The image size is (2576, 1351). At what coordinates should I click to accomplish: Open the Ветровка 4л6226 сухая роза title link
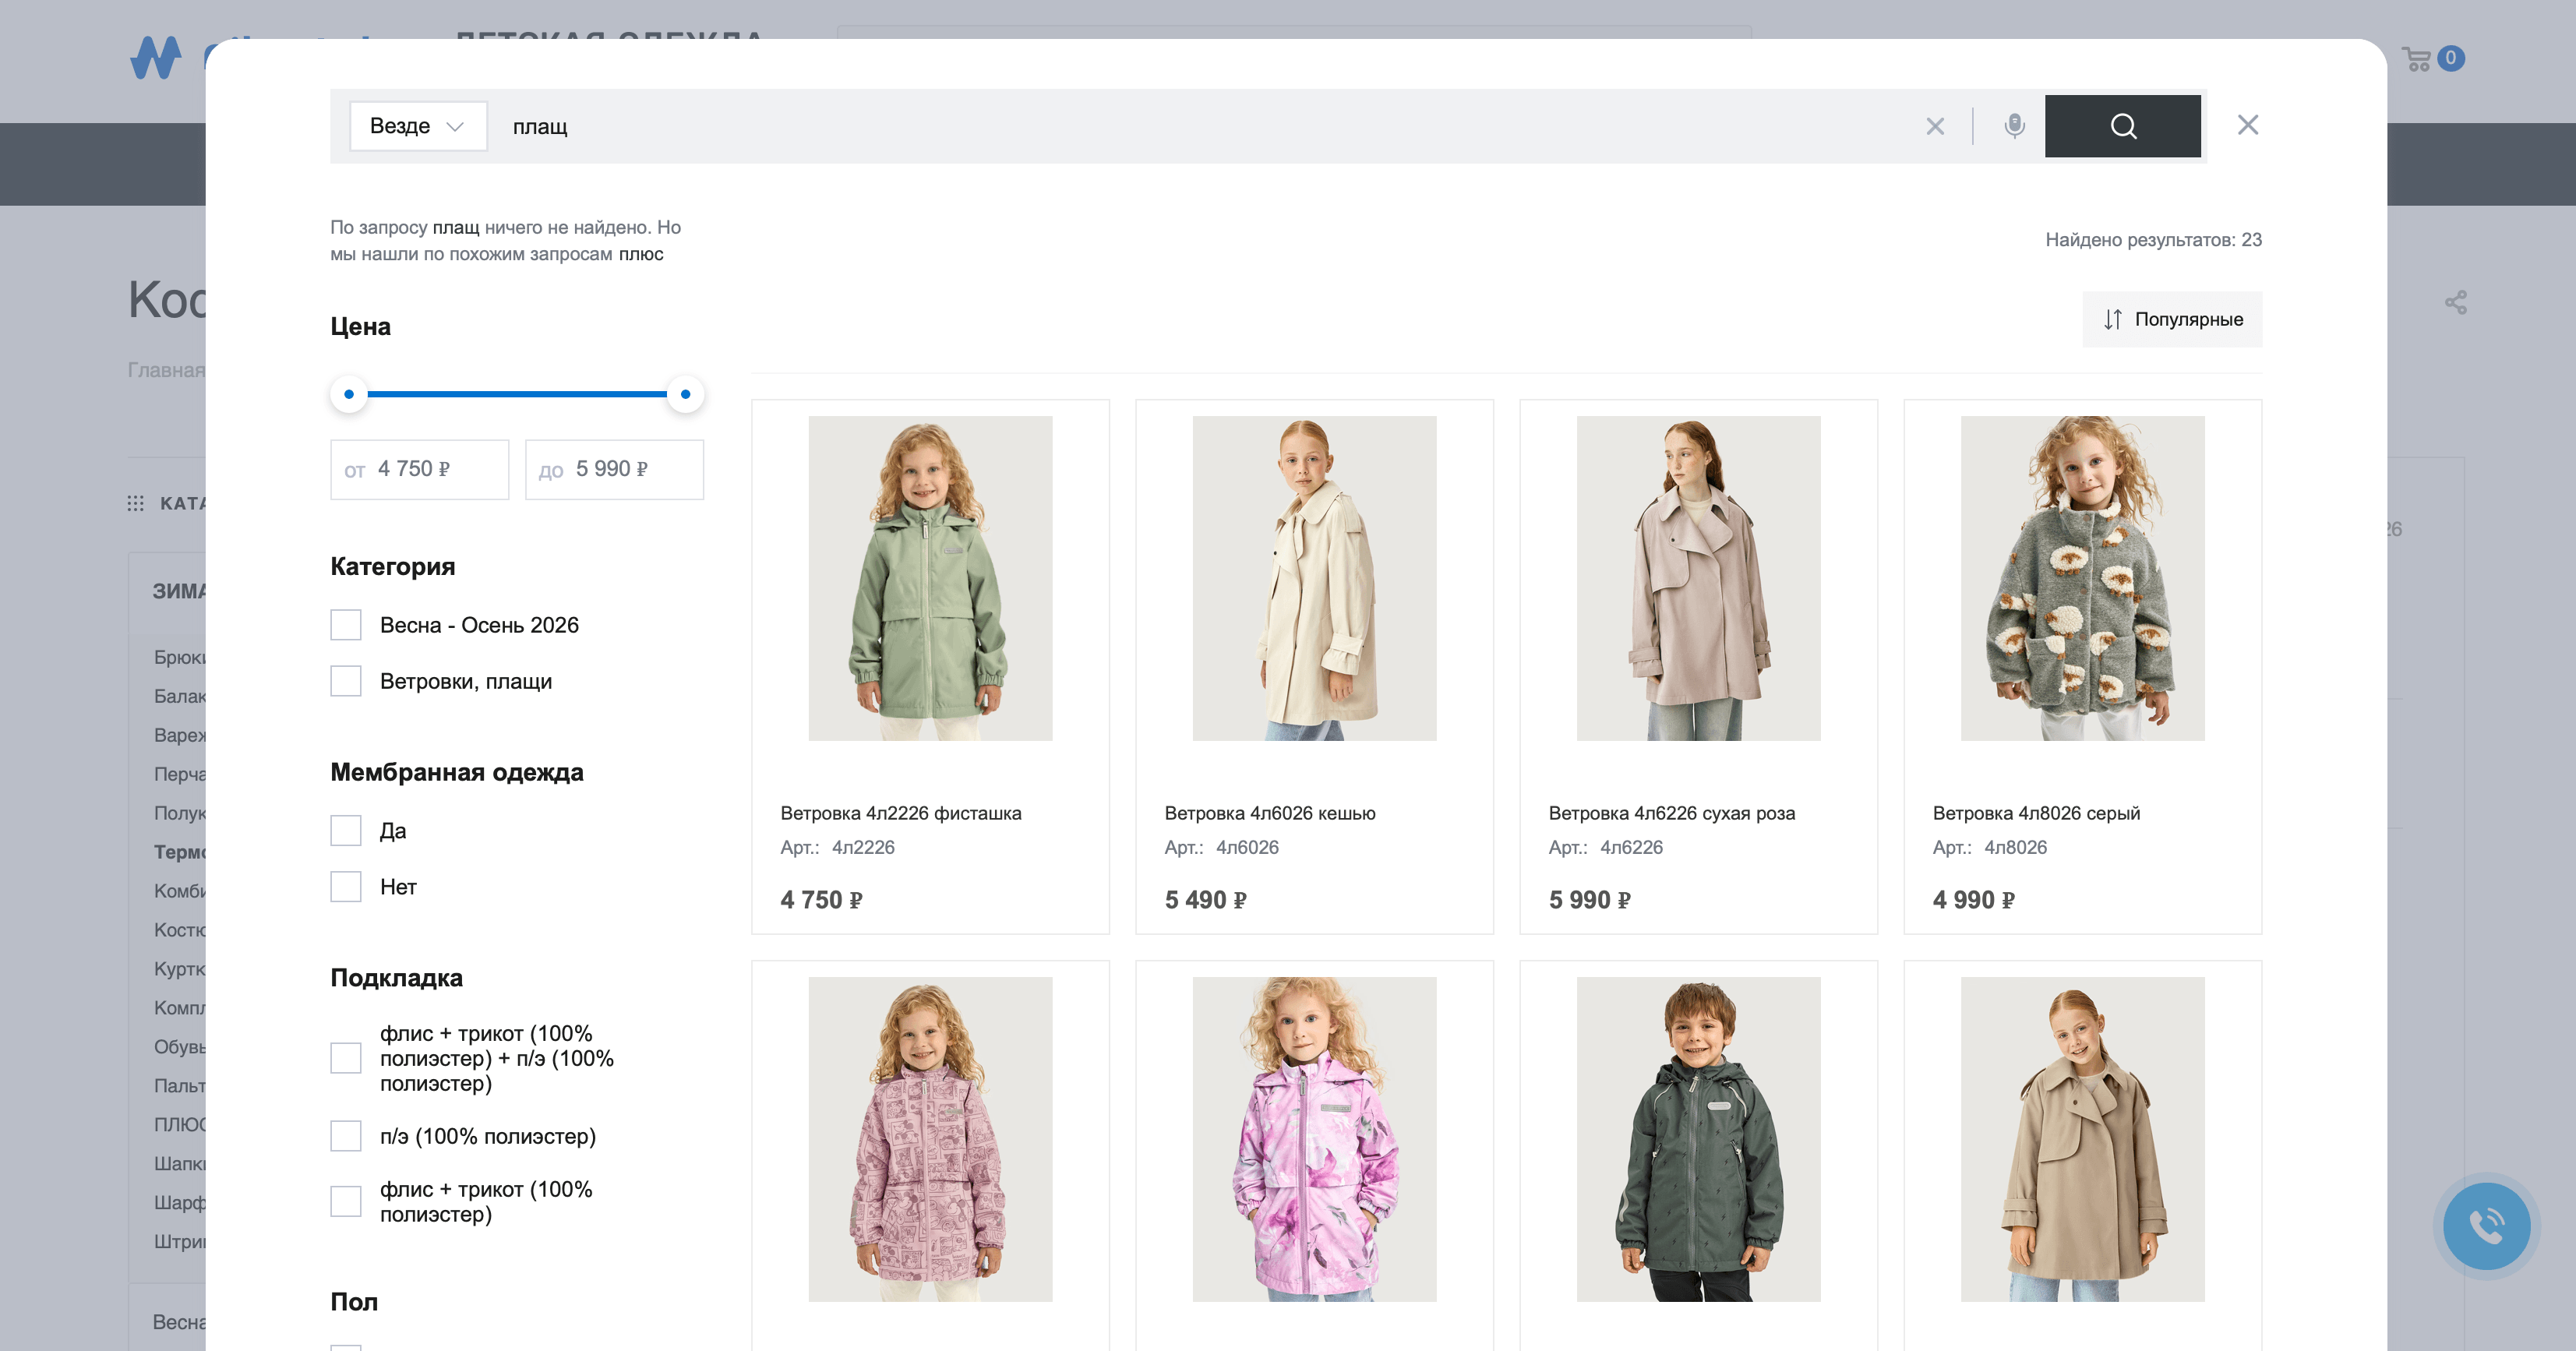(x=1672, y=813)
